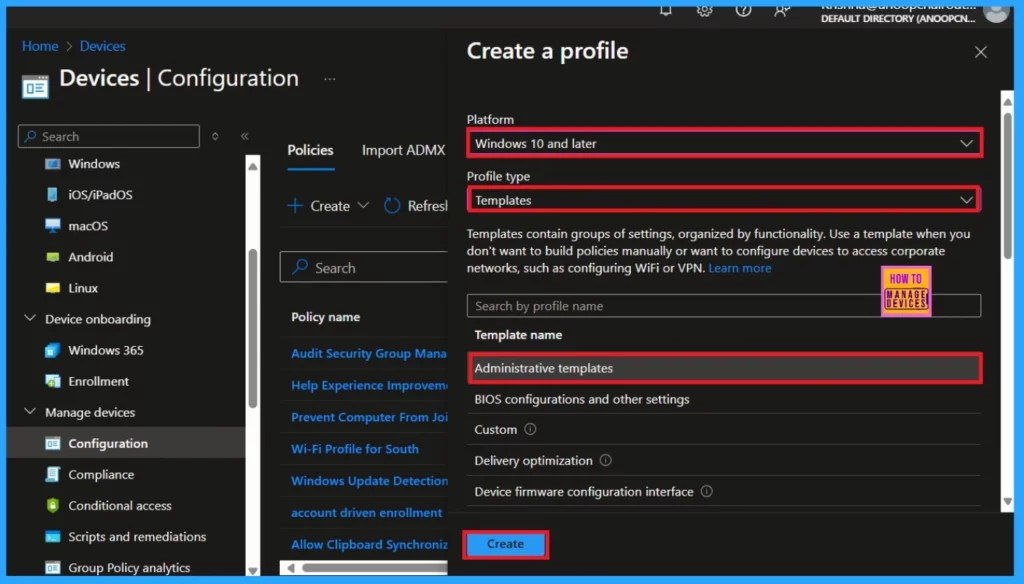1024x584 pixels.
Task: Click the Conditional access shield icon
Action: point(53,506)
